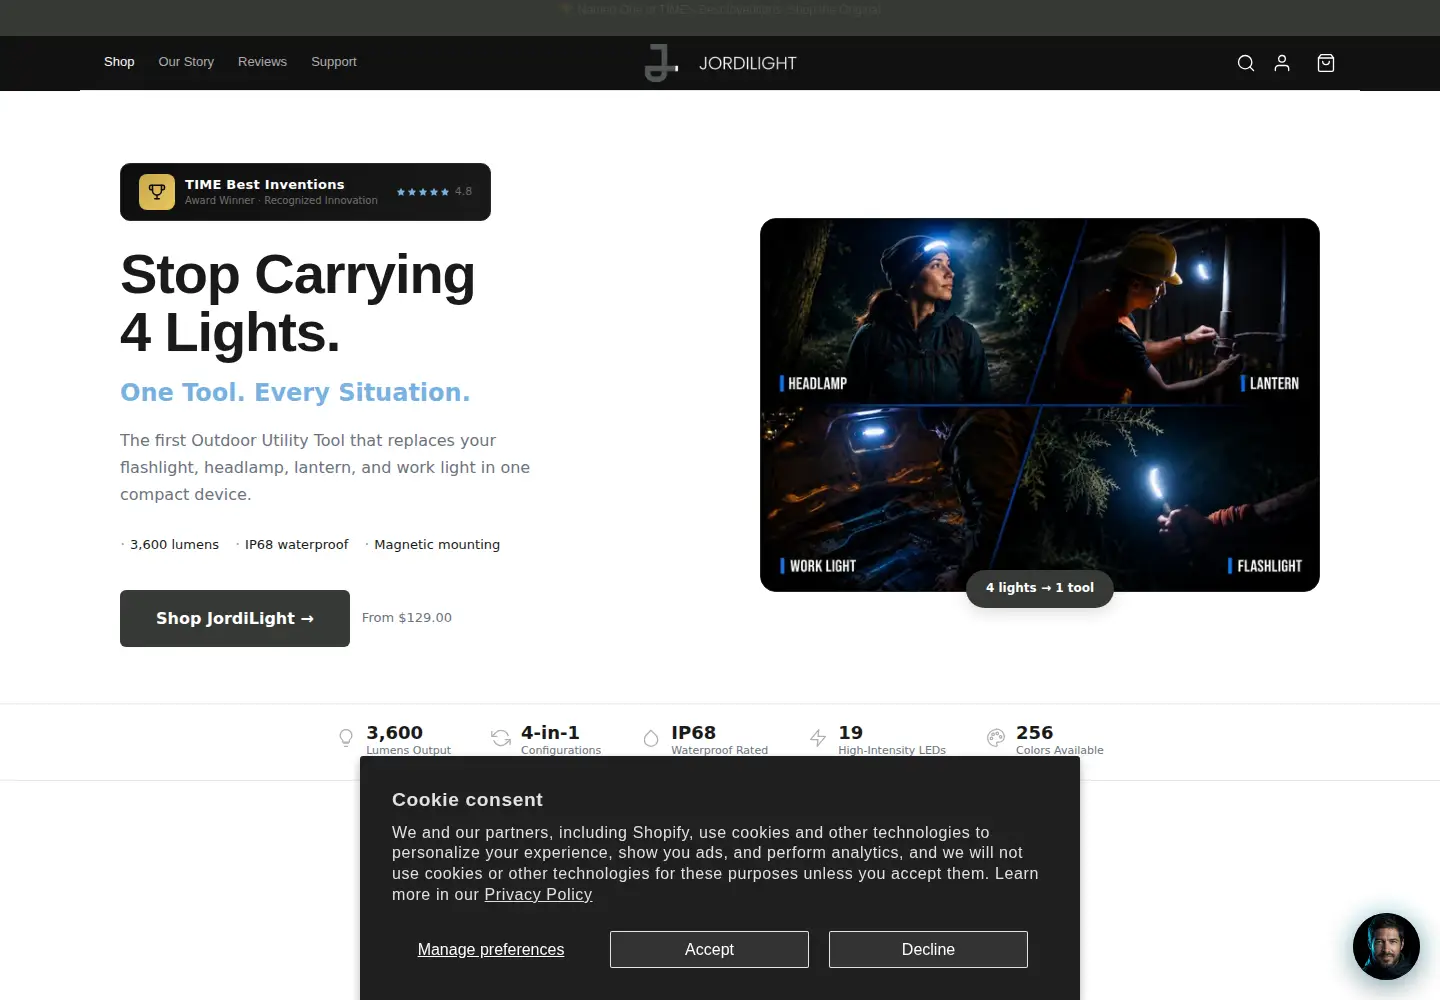Click the 'Colors Available' stat label
This screenshot has width=1440, height=1000.
pos(1060,750)
